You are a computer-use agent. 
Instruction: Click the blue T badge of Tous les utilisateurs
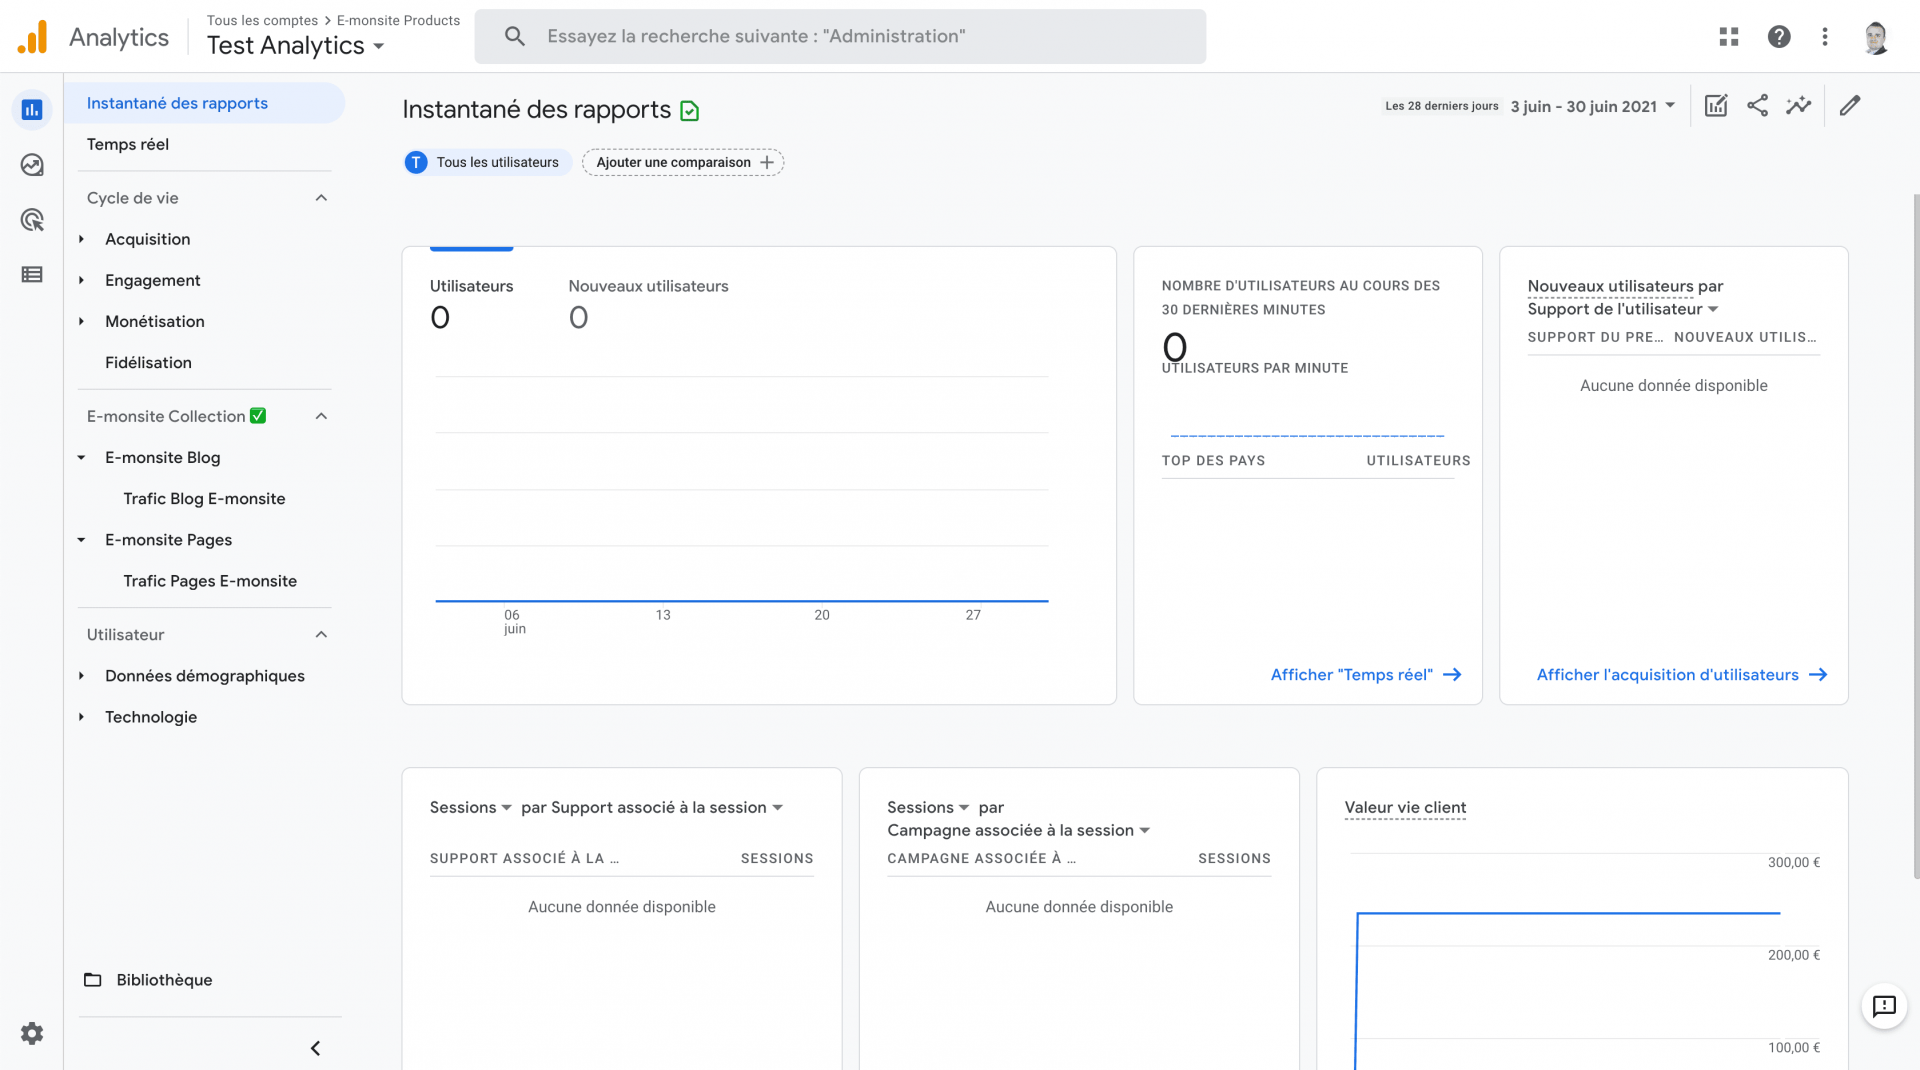point(416,162)
